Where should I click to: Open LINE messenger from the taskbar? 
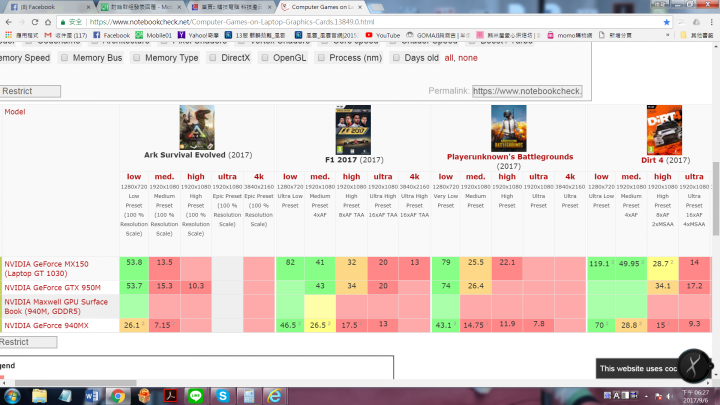point(196,396)
